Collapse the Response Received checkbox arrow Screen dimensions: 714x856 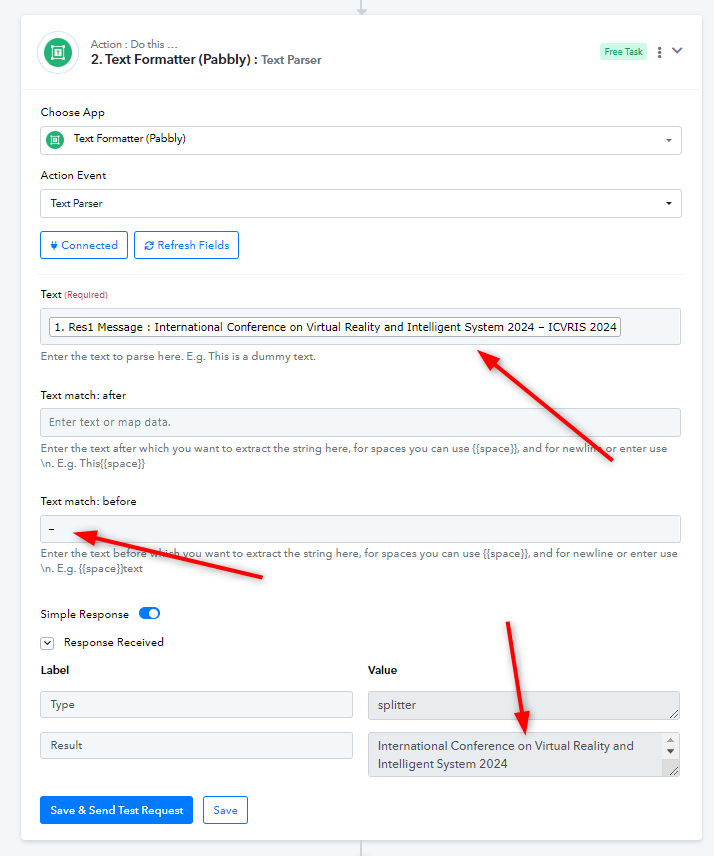point(47,643)
